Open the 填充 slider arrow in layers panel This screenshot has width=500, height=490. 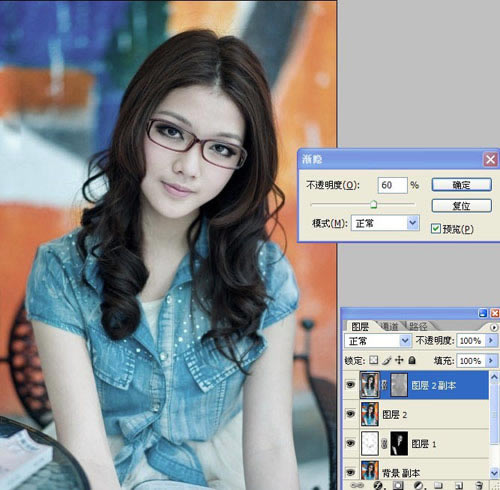[x=491, y=361]
